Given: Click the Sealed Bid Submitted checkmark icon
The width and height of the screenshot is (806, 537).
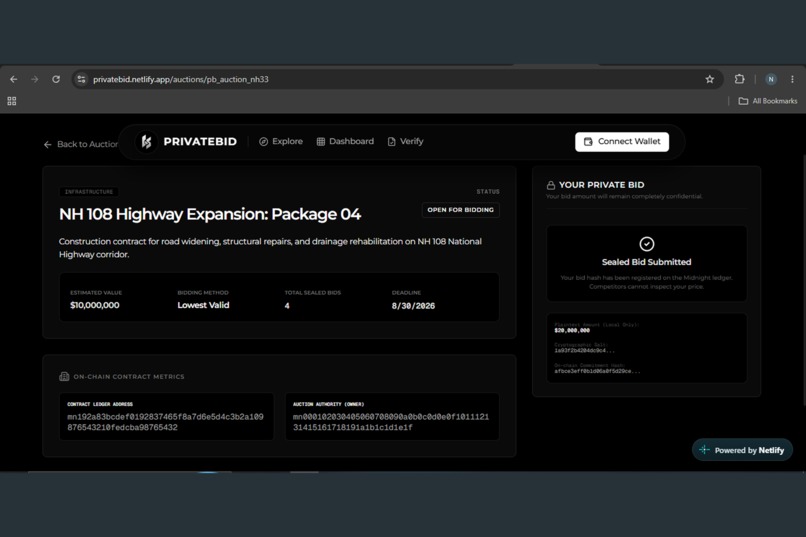Looking at the screenshot, I should pos(647,244).
